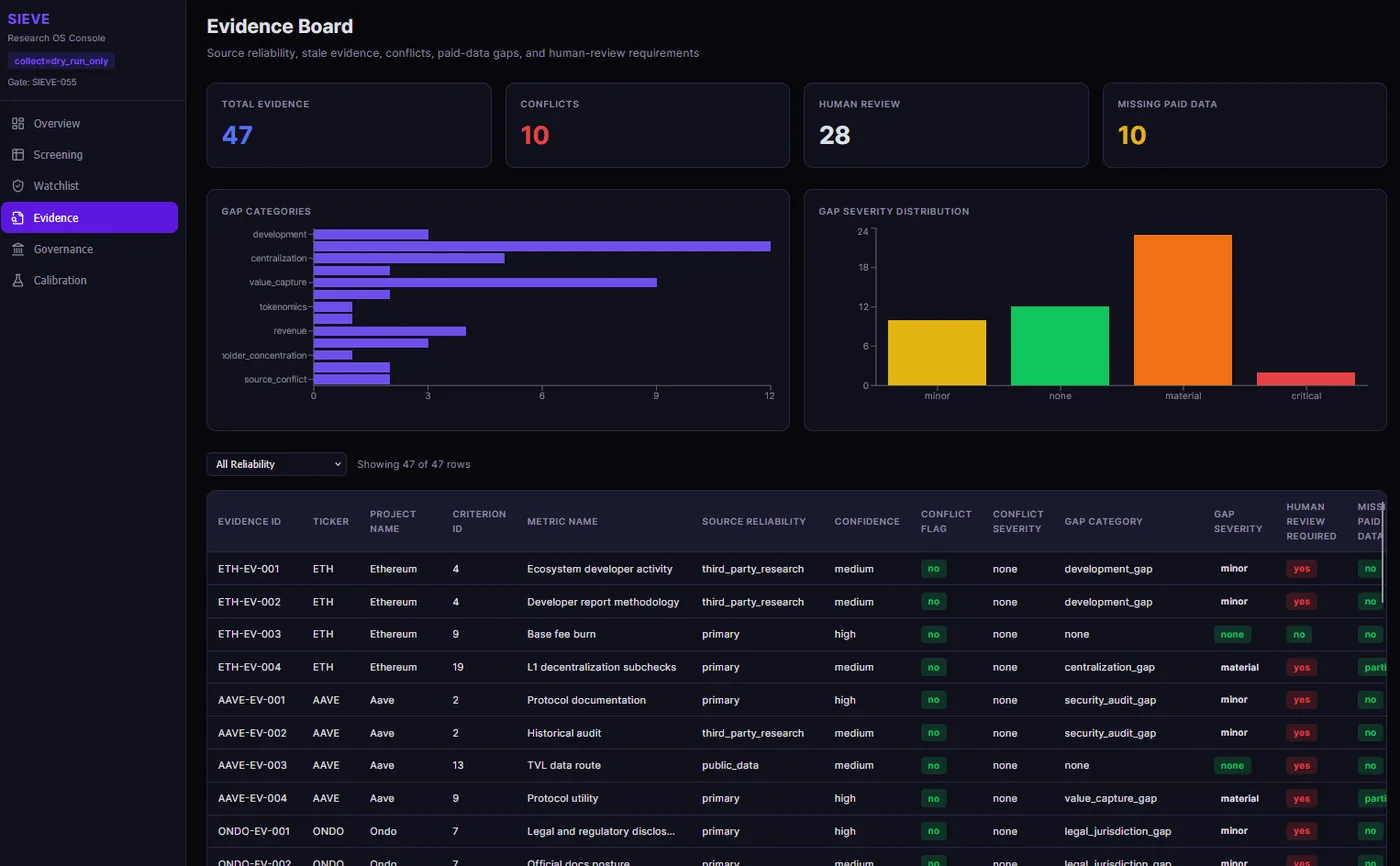Click the Human Review card
Viewport: 1400px width, 866px height.
click(946, 125)
